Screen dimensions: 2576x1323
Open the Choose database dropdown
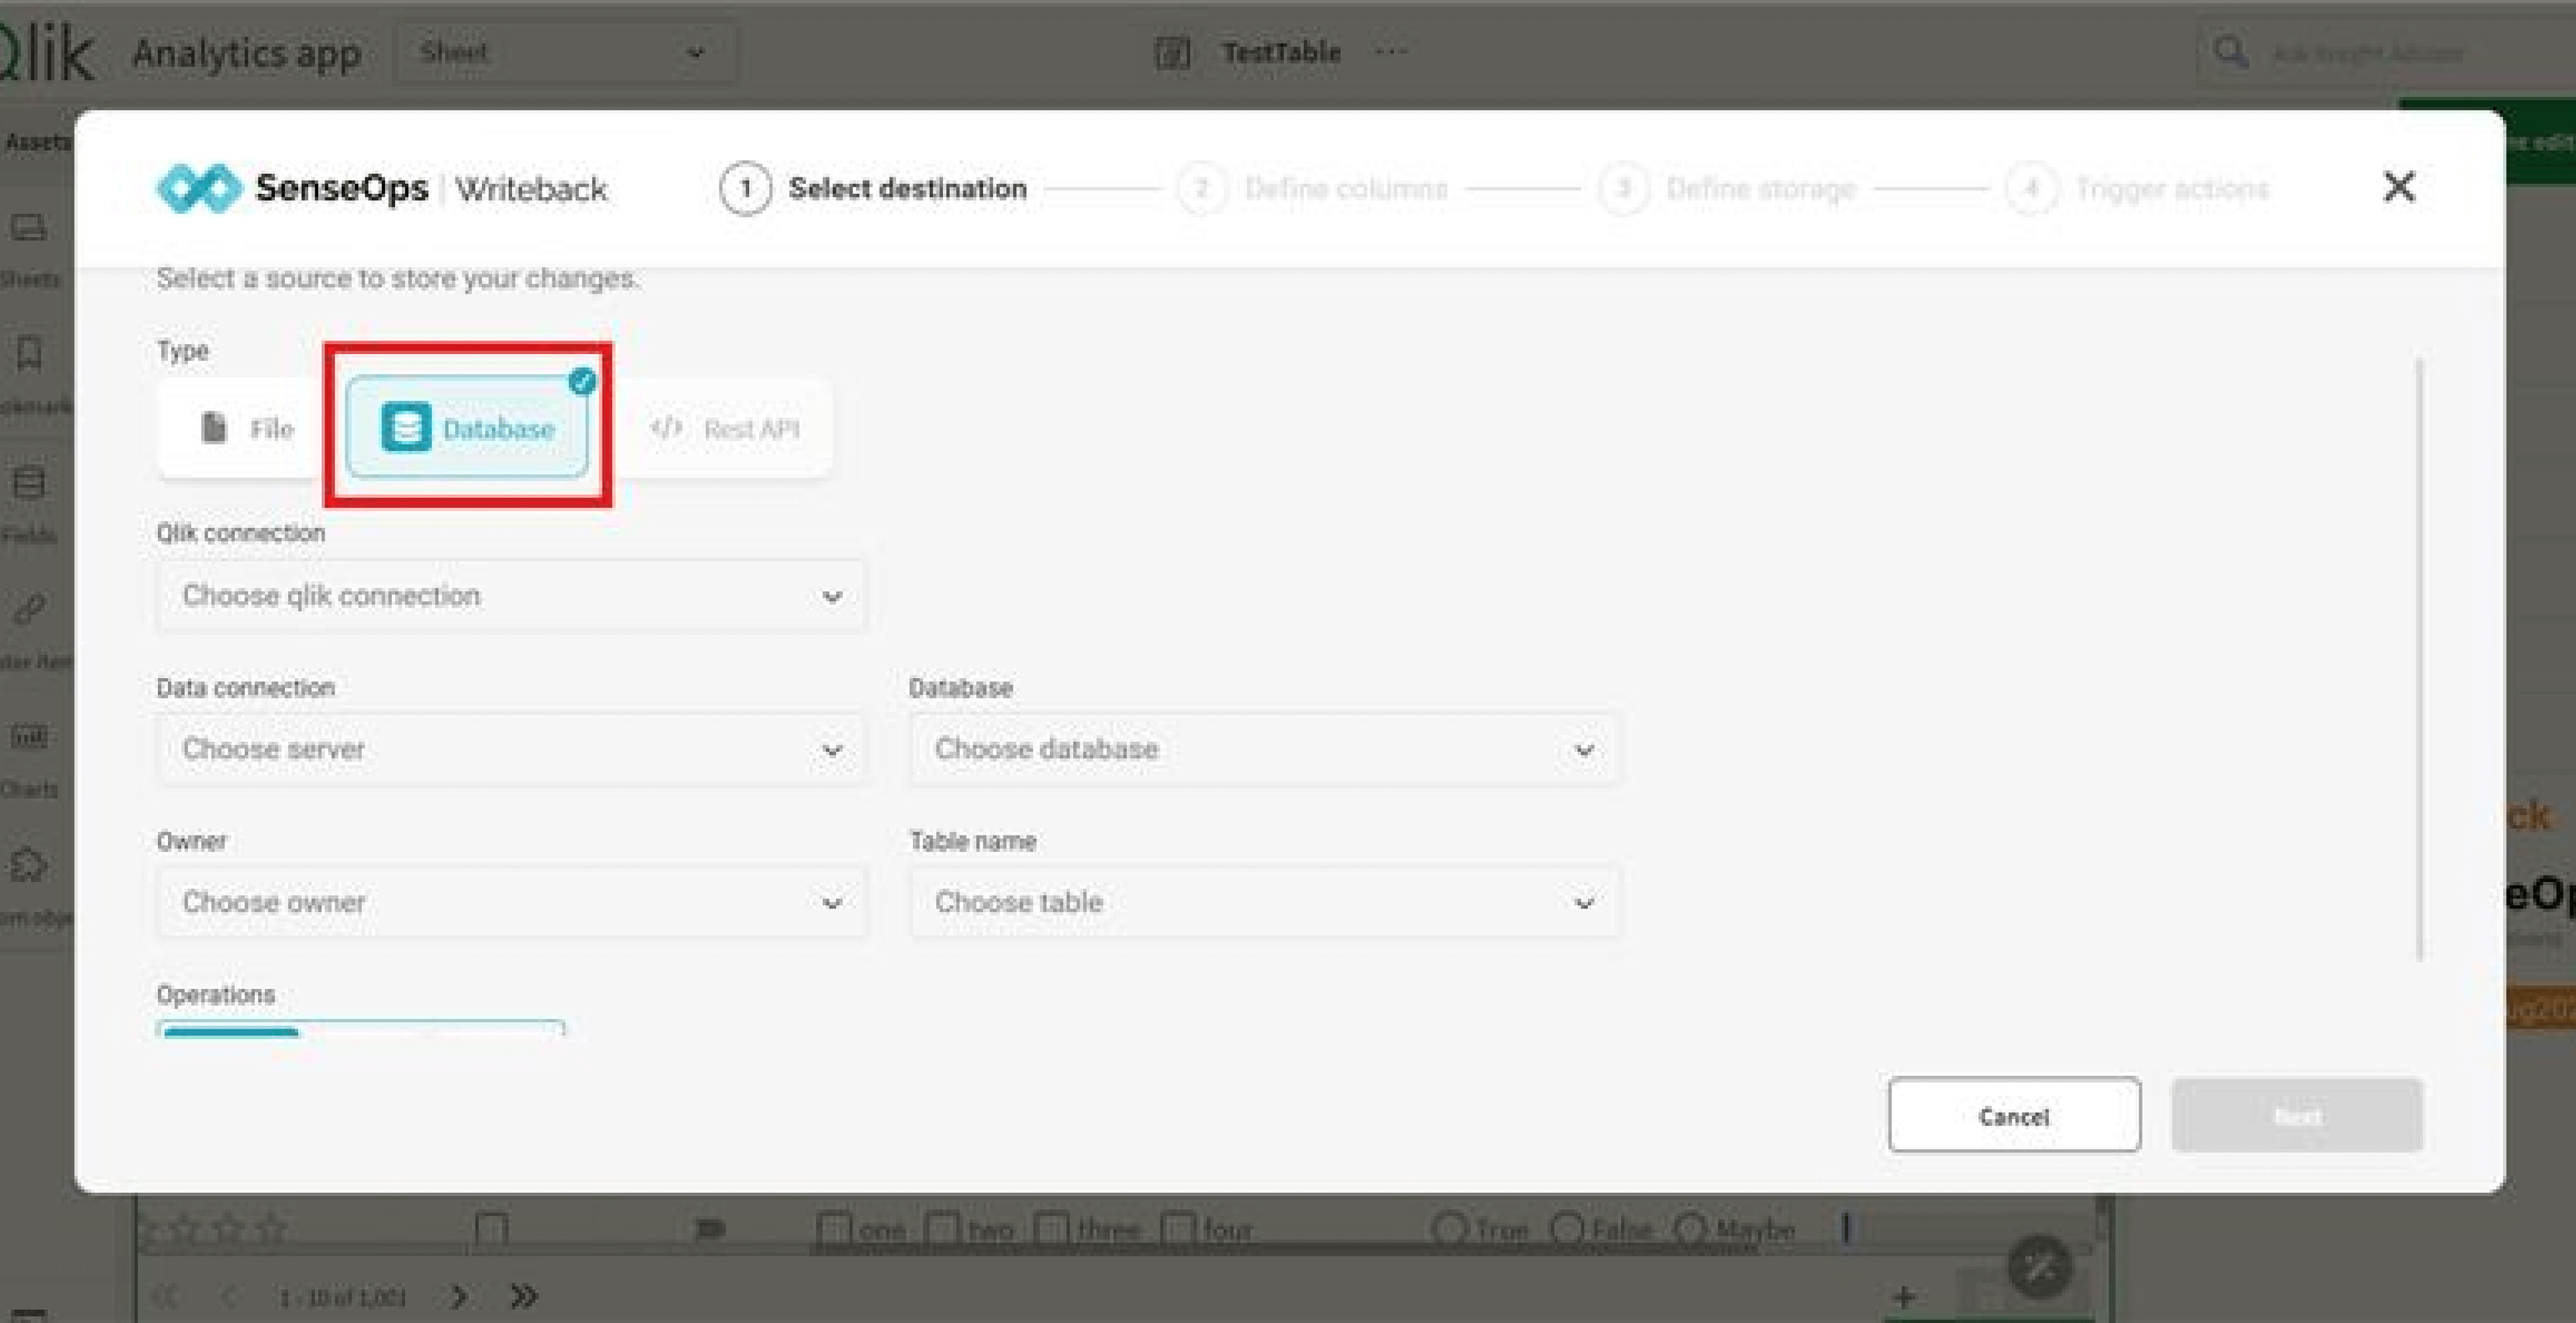click(x=1264, y=749)
